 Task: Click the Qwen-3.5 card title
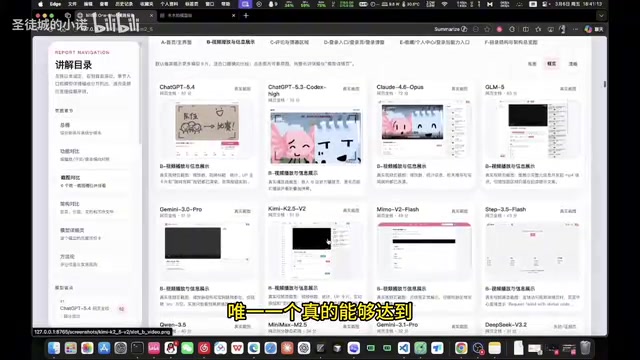point(173,324)
